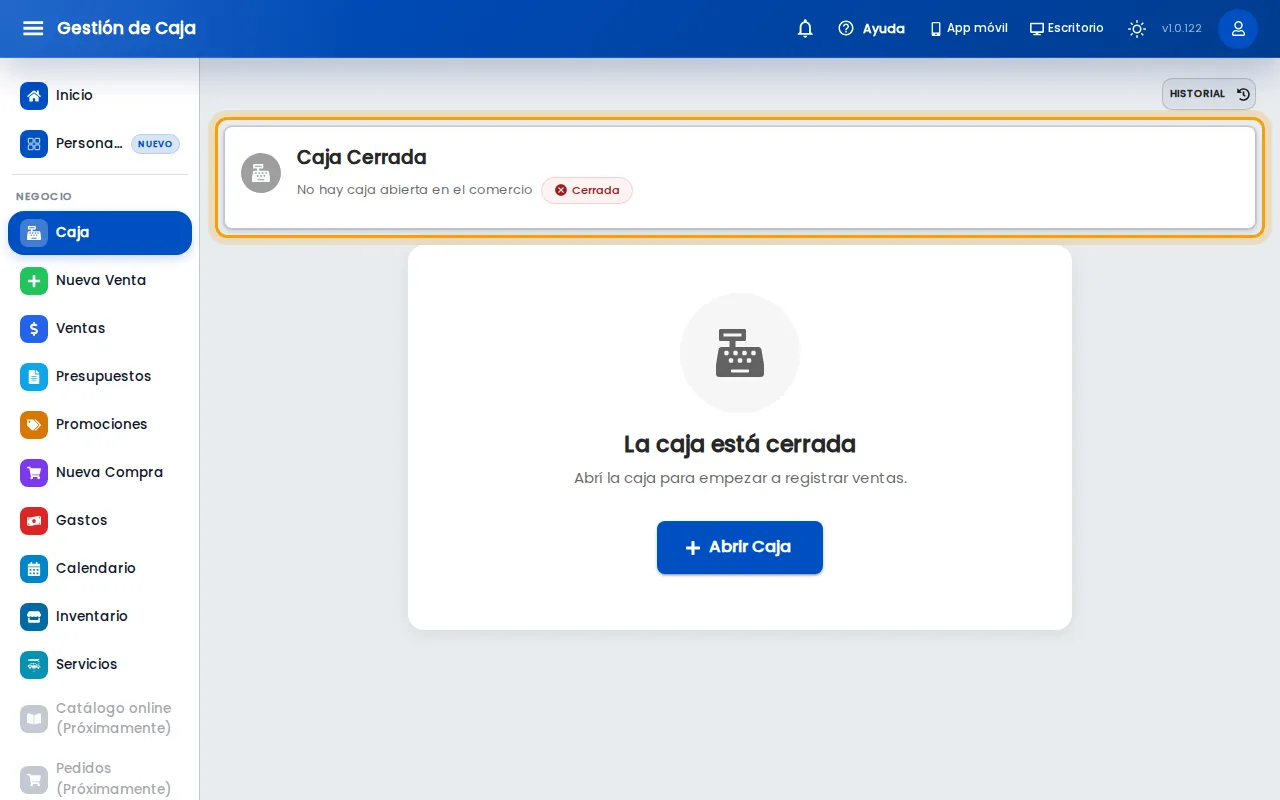Click the Gestión de Caja title
Image resolution: width=1280 pixels, height=800 pixels.
tap(126, 28)
